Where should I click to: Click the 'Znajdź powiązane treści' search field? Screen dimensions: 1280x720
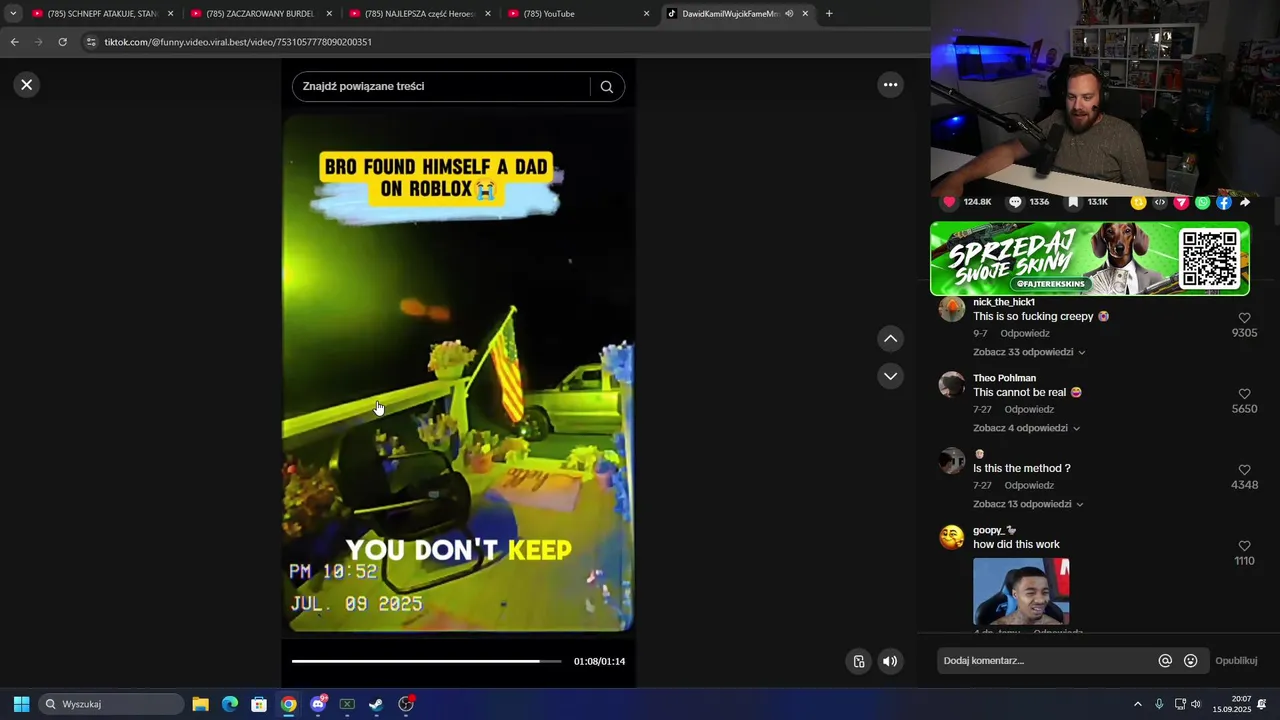tap(445, 87)
